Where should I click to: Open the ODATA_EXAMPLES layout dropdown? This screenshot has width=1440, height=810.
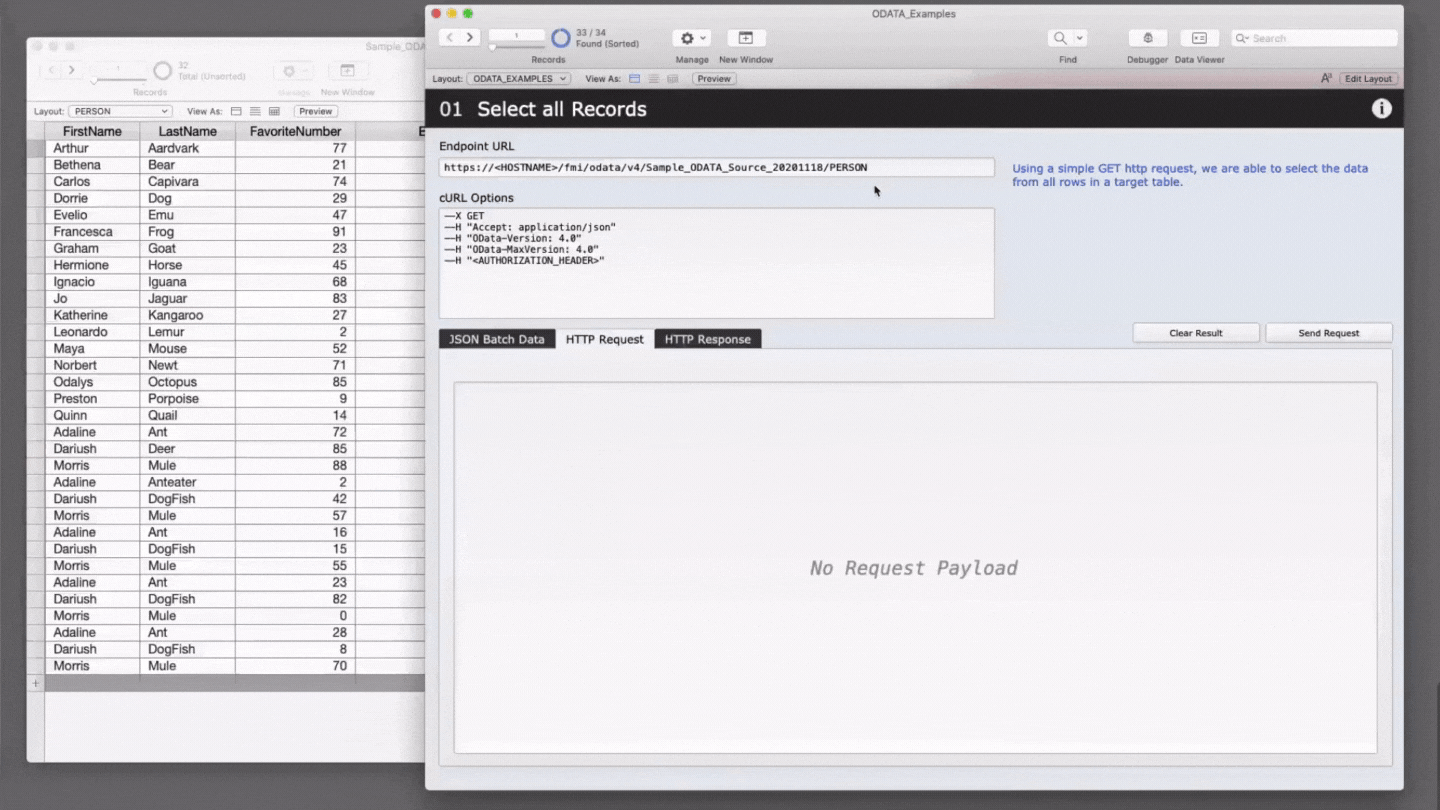tap(518, 78)
